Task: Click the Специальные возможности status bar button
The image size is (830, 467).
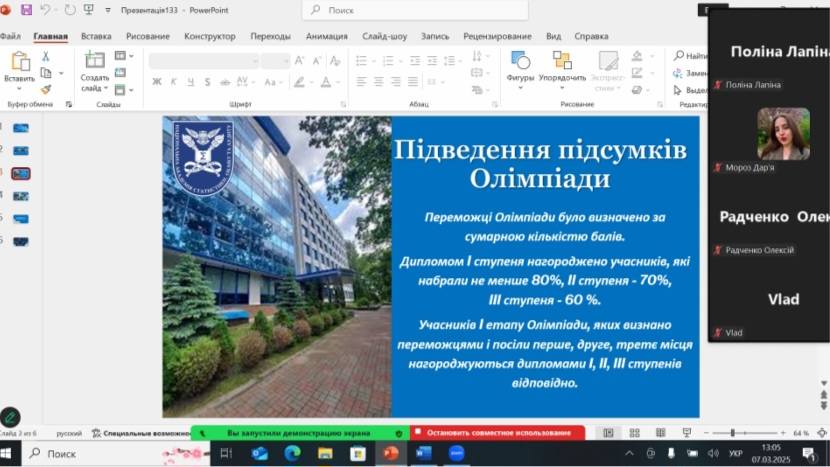Action: (141, 433)
